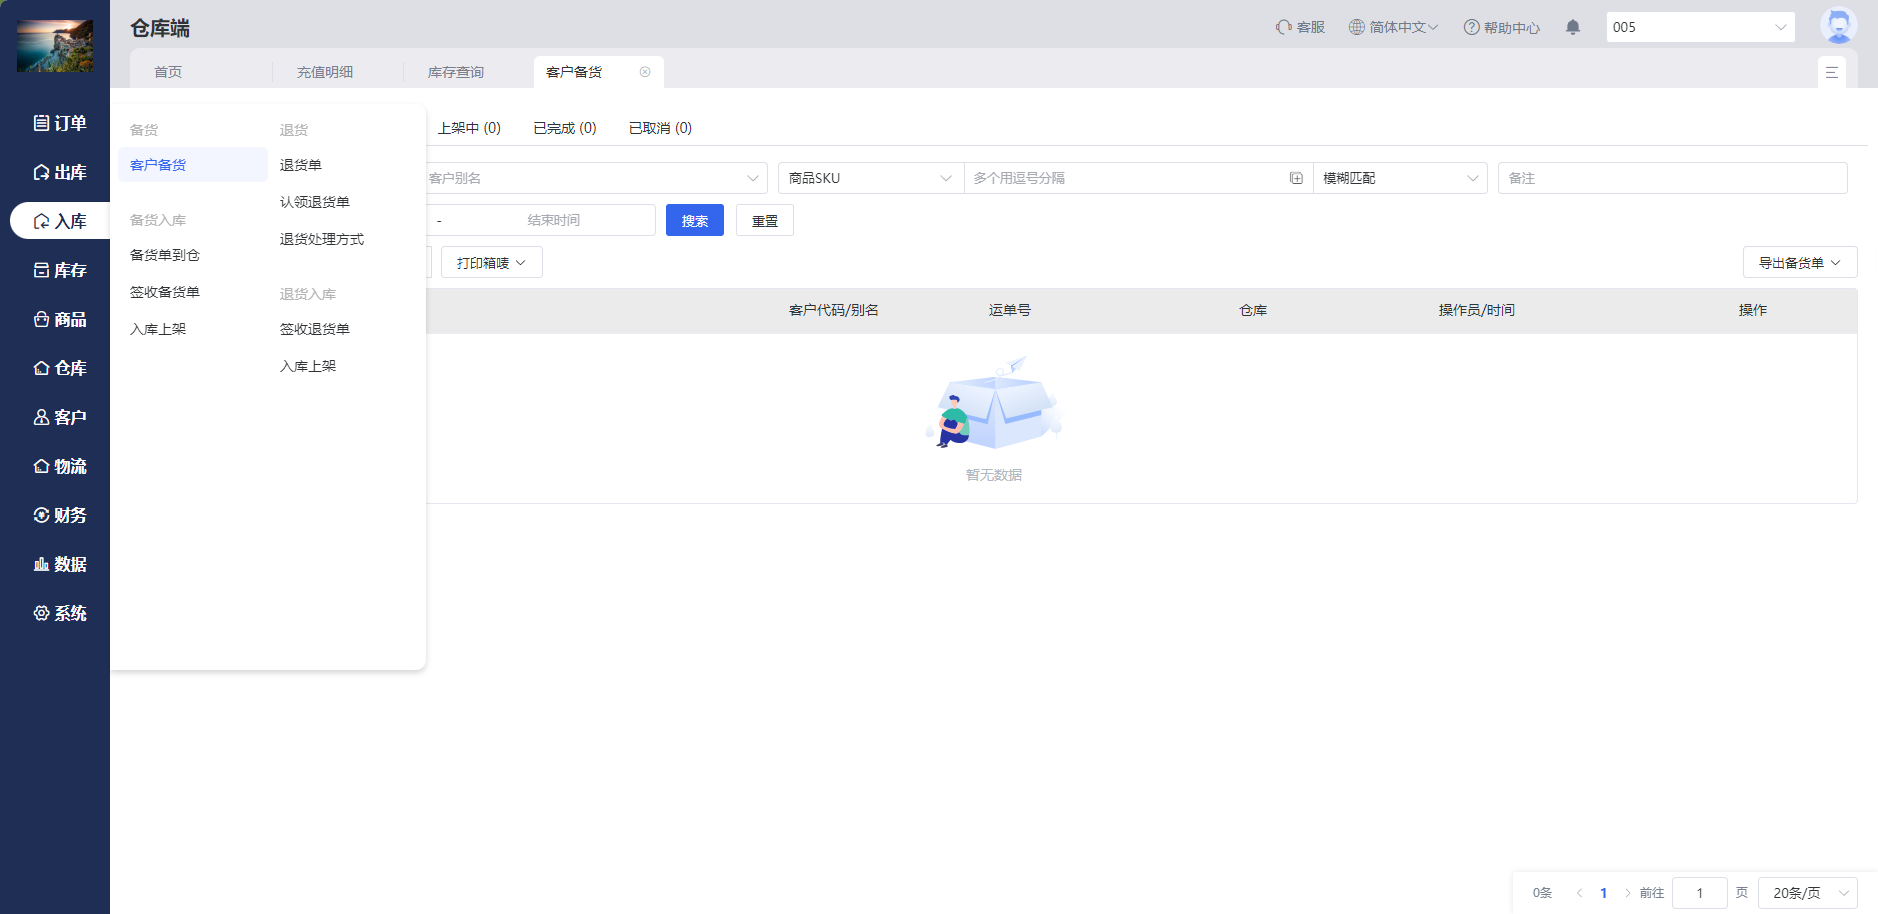Open the user avatar profile
The width and height of the screenshot is (1878, 914).
coord(1838,26)
